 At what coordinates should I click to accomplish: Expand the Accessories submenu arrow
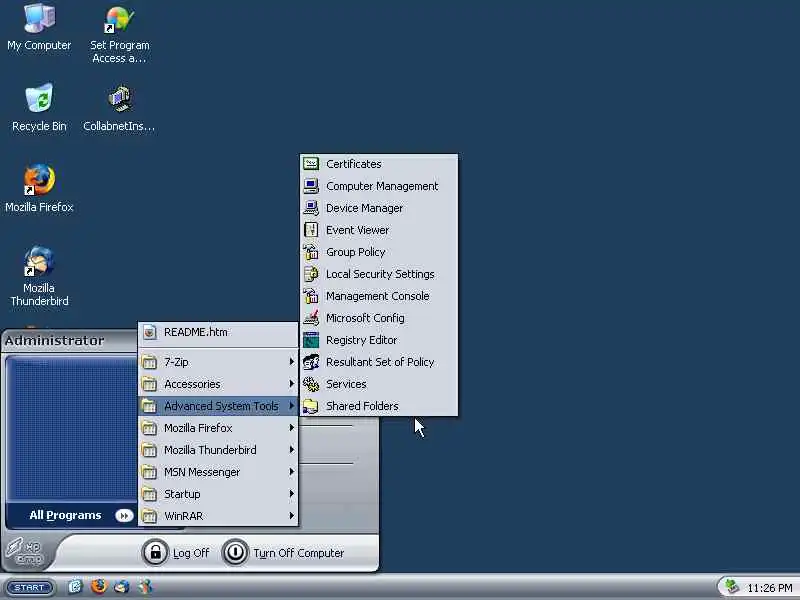tap(291, 384)
